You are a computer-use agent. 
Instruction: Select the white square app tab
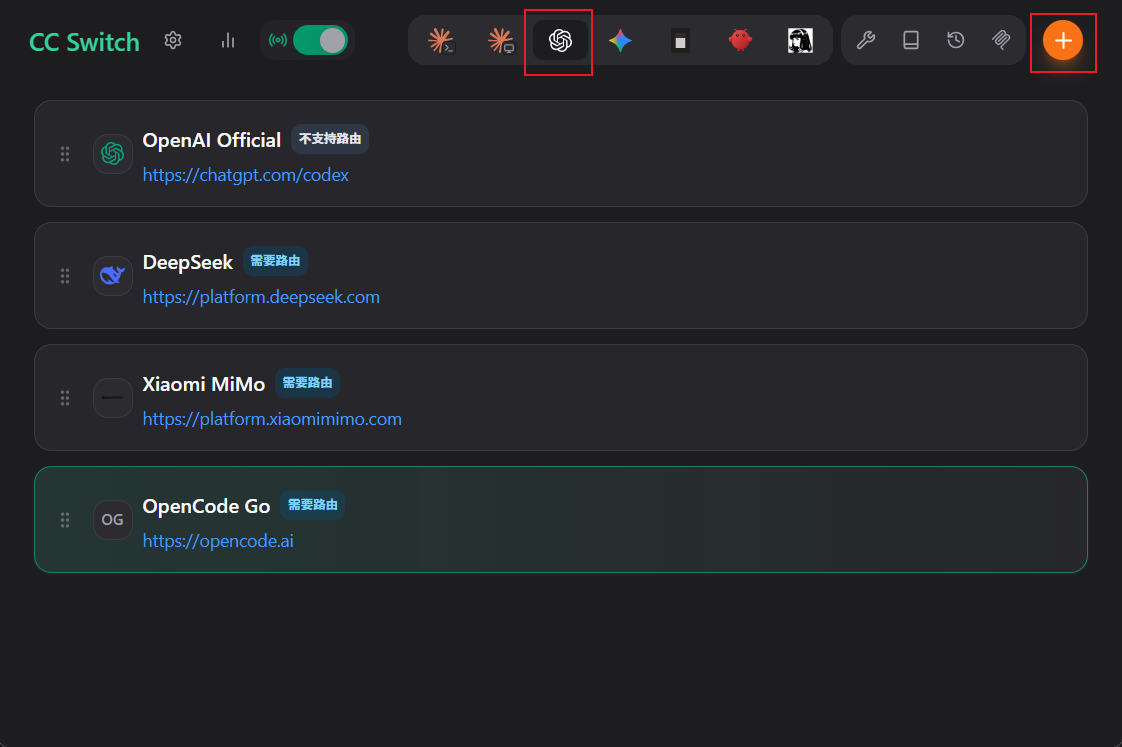pyautogui.click(x=680, y=41)
